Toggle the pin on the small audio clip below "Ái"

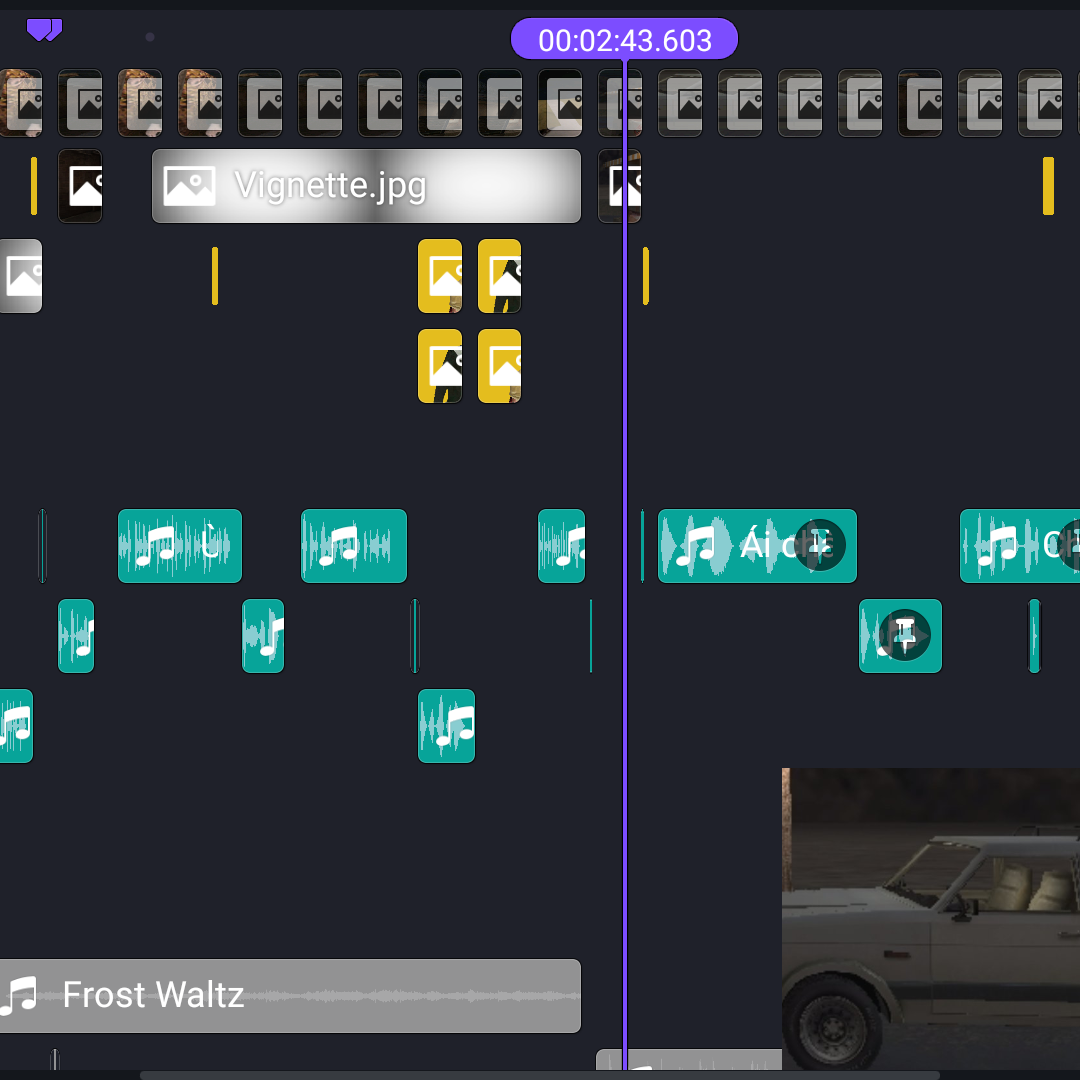[x=905, y=635]
